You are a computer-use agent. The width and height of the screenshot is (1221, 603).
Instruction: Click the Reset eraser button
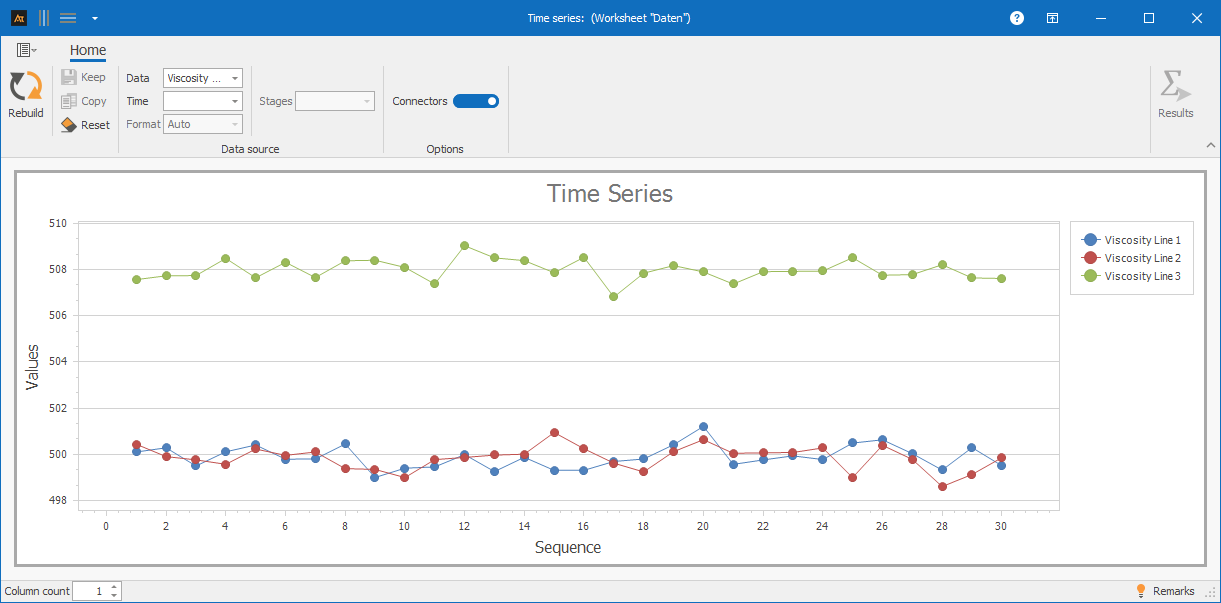click(x=85, y=125)
